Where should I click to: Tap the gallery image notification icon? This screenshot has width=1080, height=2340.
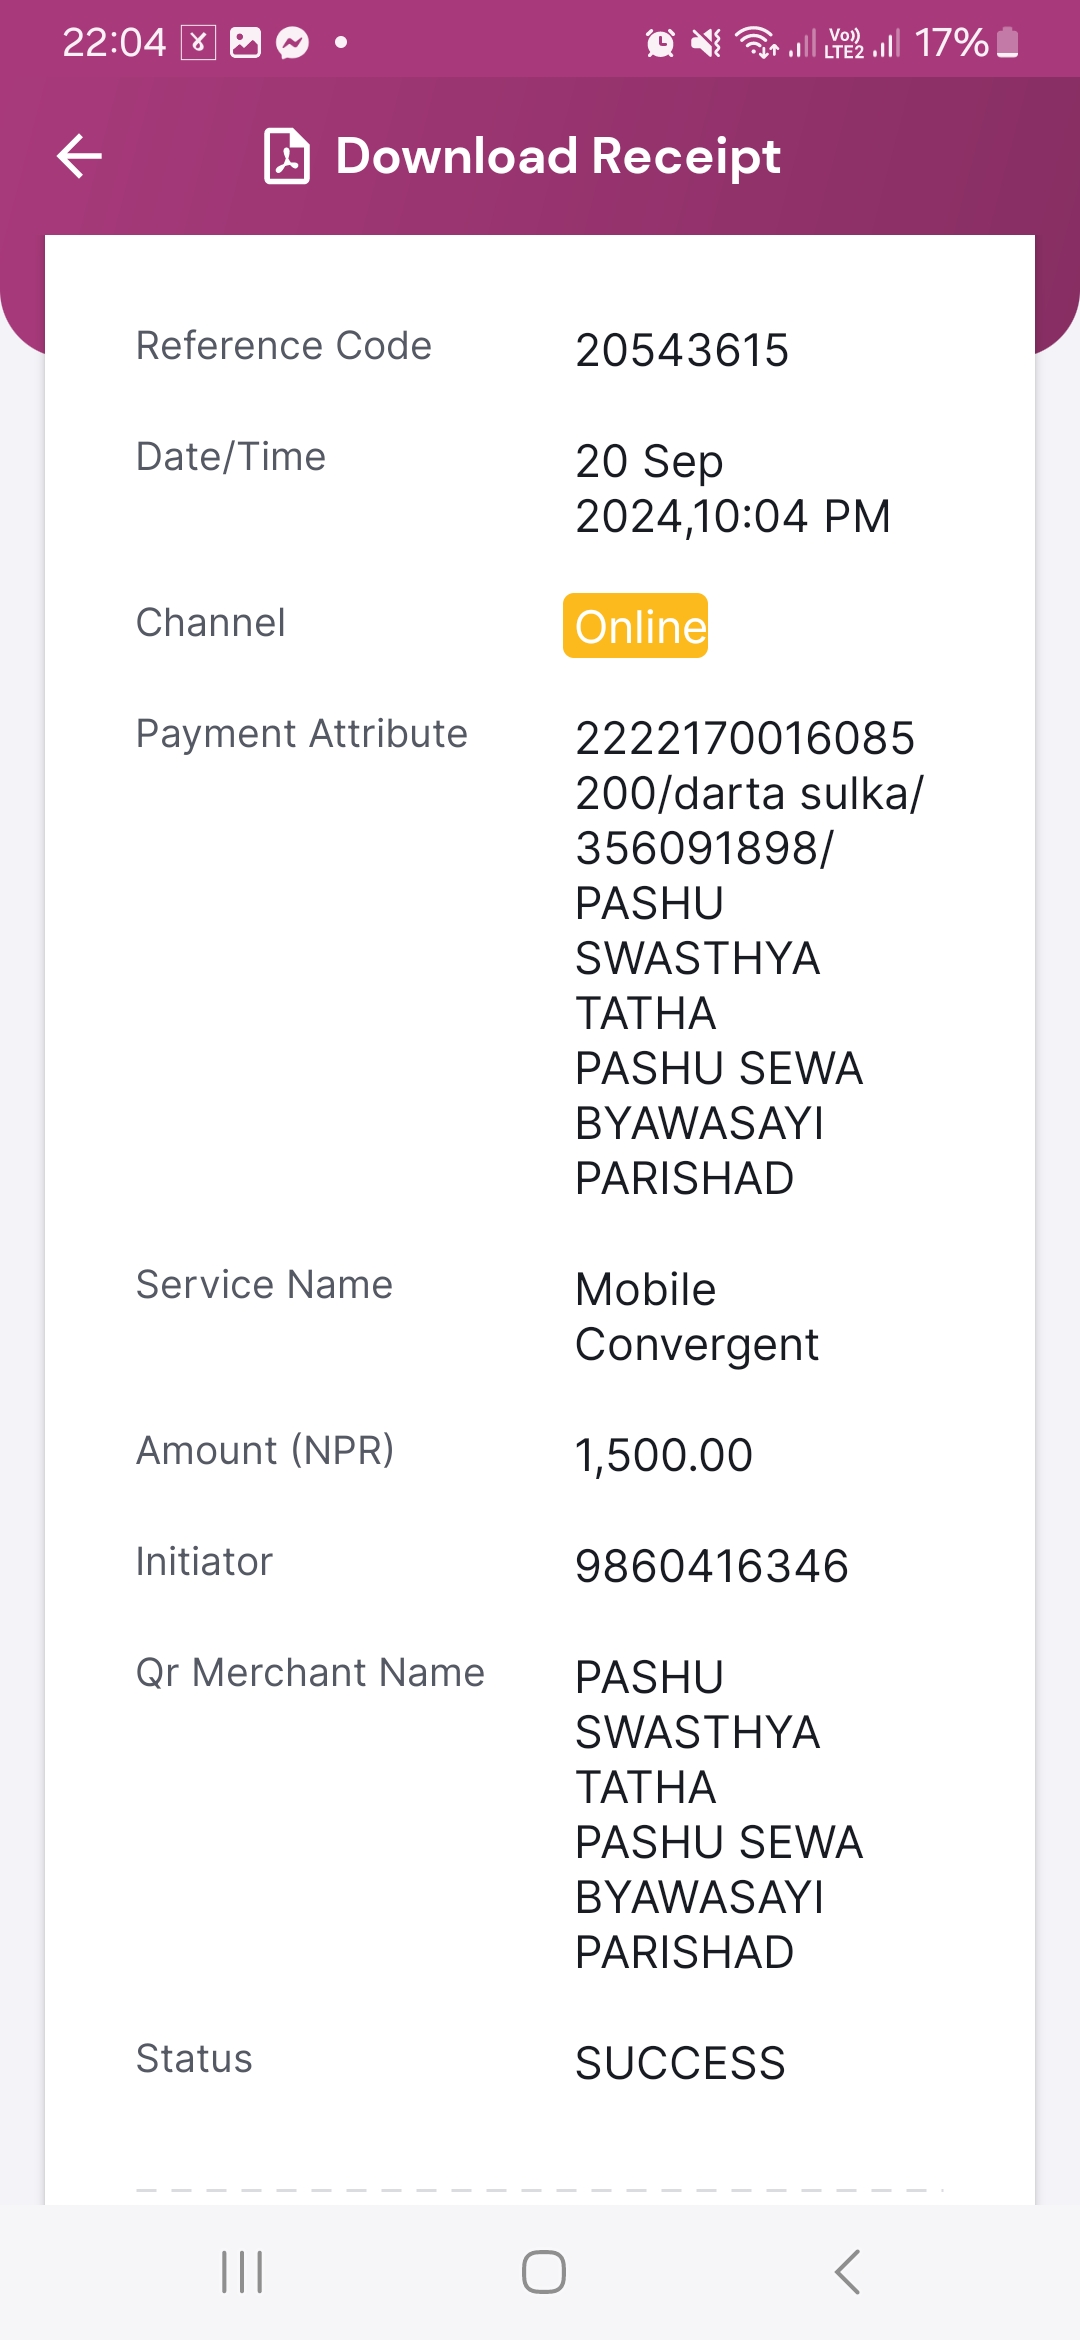point(245,43)
